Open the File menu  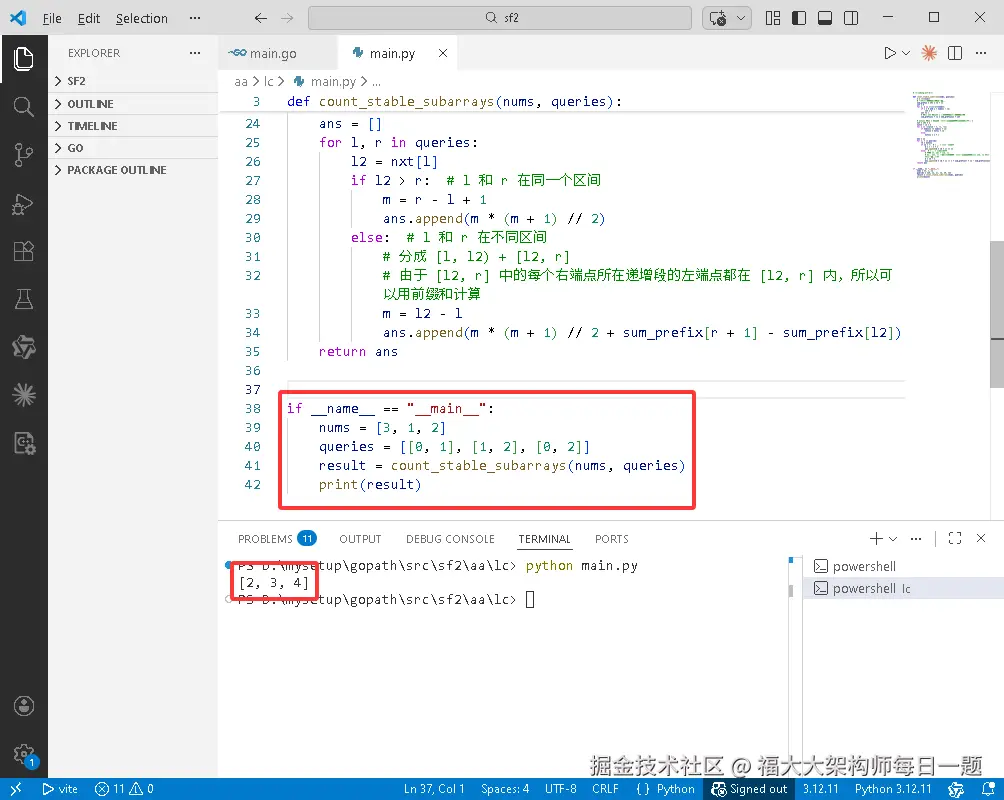(x=52, y=18)
